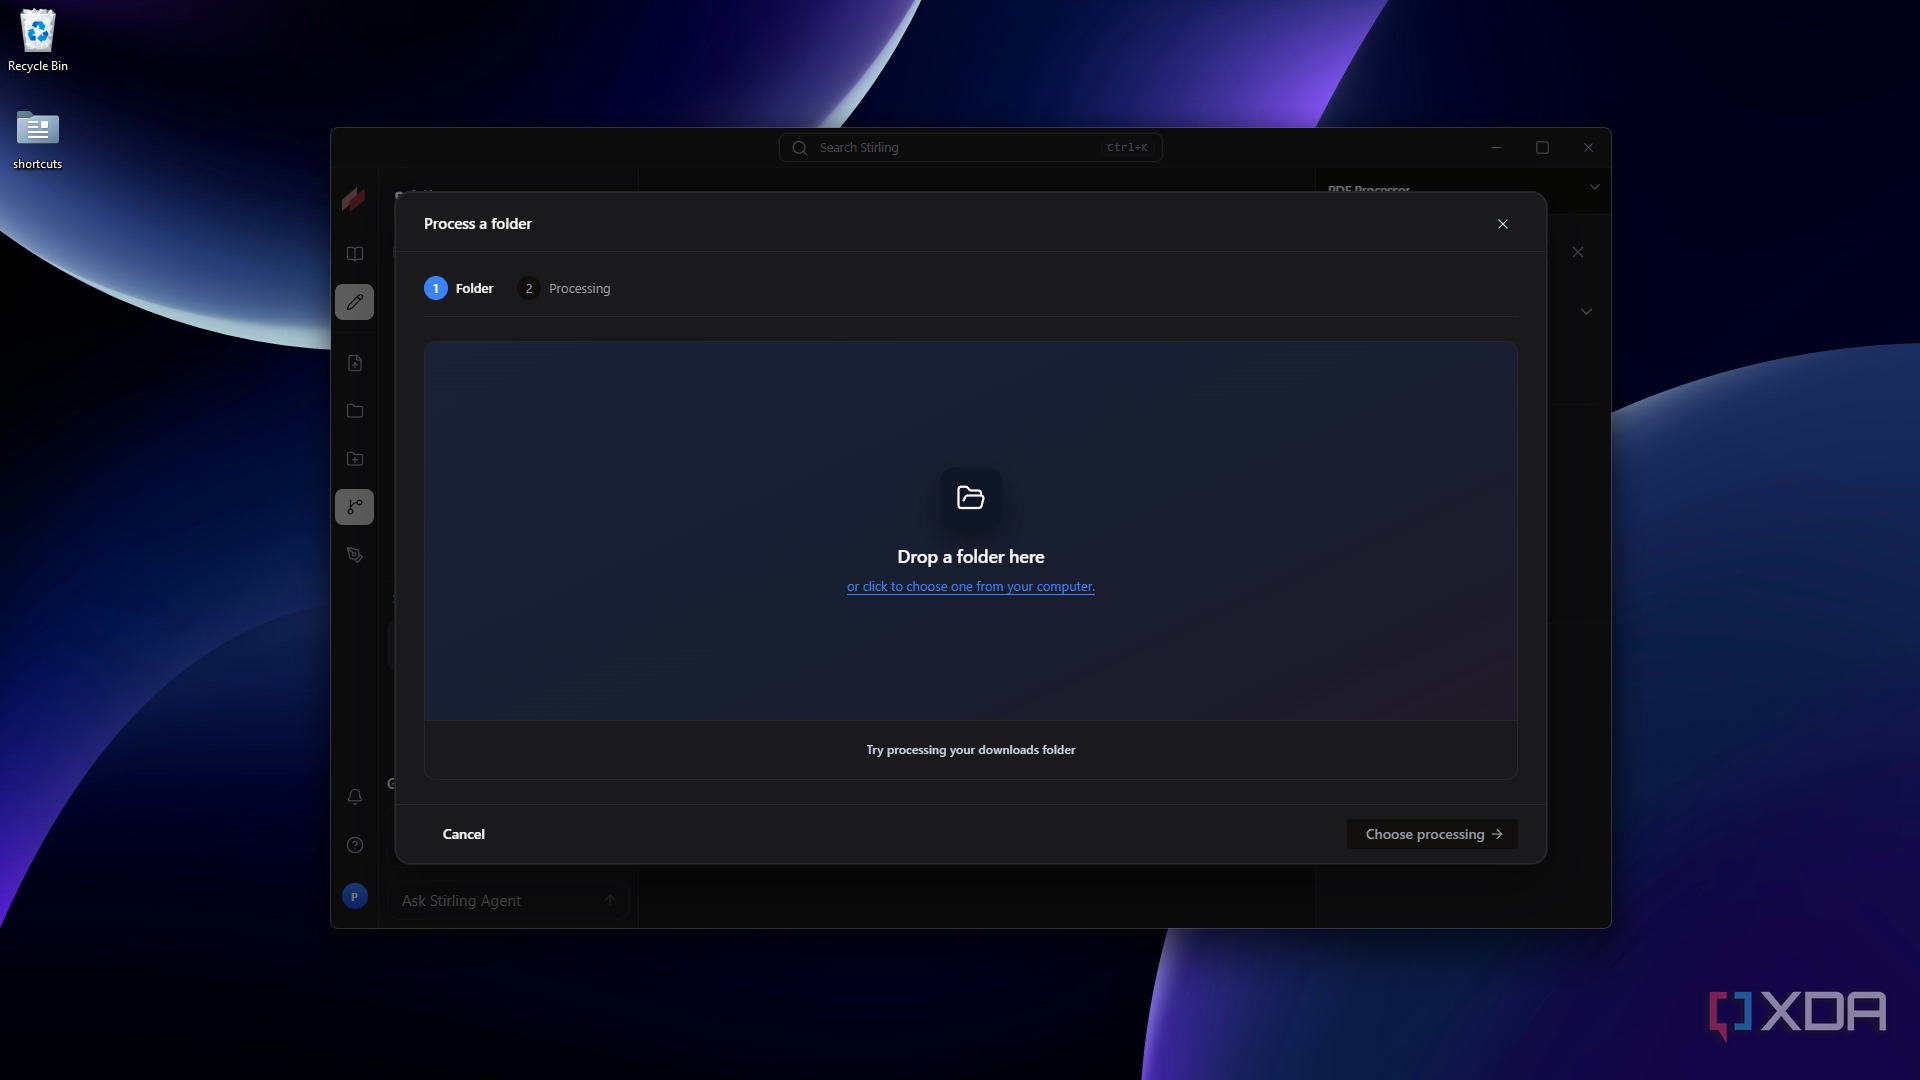Open notifications bell icon
The image size is (1920, 1080).
(355, 797)
